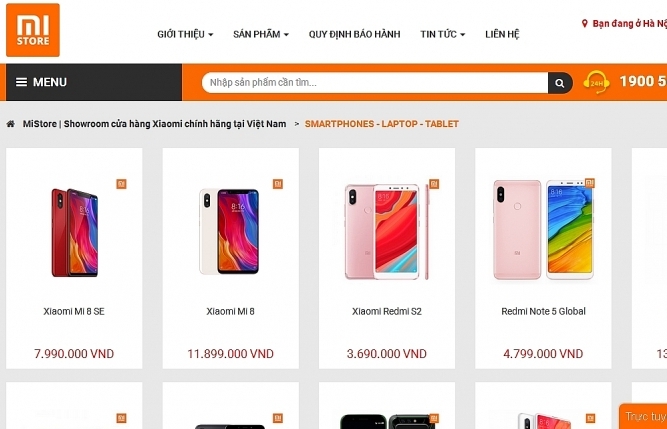Open the Redmi Note 5 Global phone image

click(543, 230)
